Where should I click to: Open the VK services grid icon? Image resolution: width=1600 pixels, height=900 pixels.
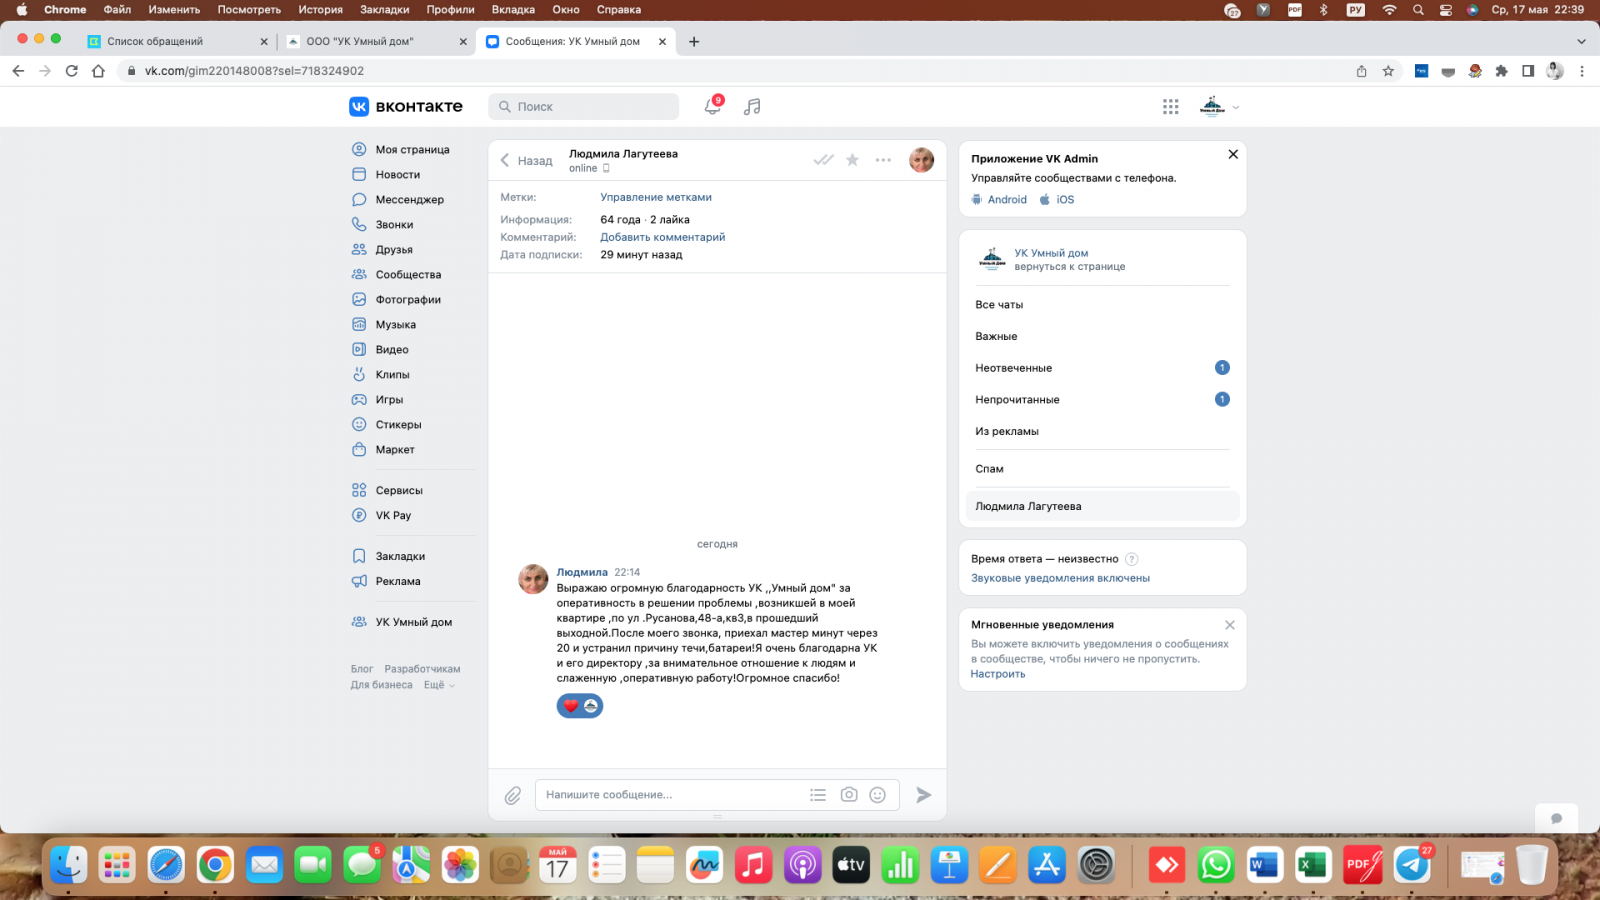(1170, 107)
